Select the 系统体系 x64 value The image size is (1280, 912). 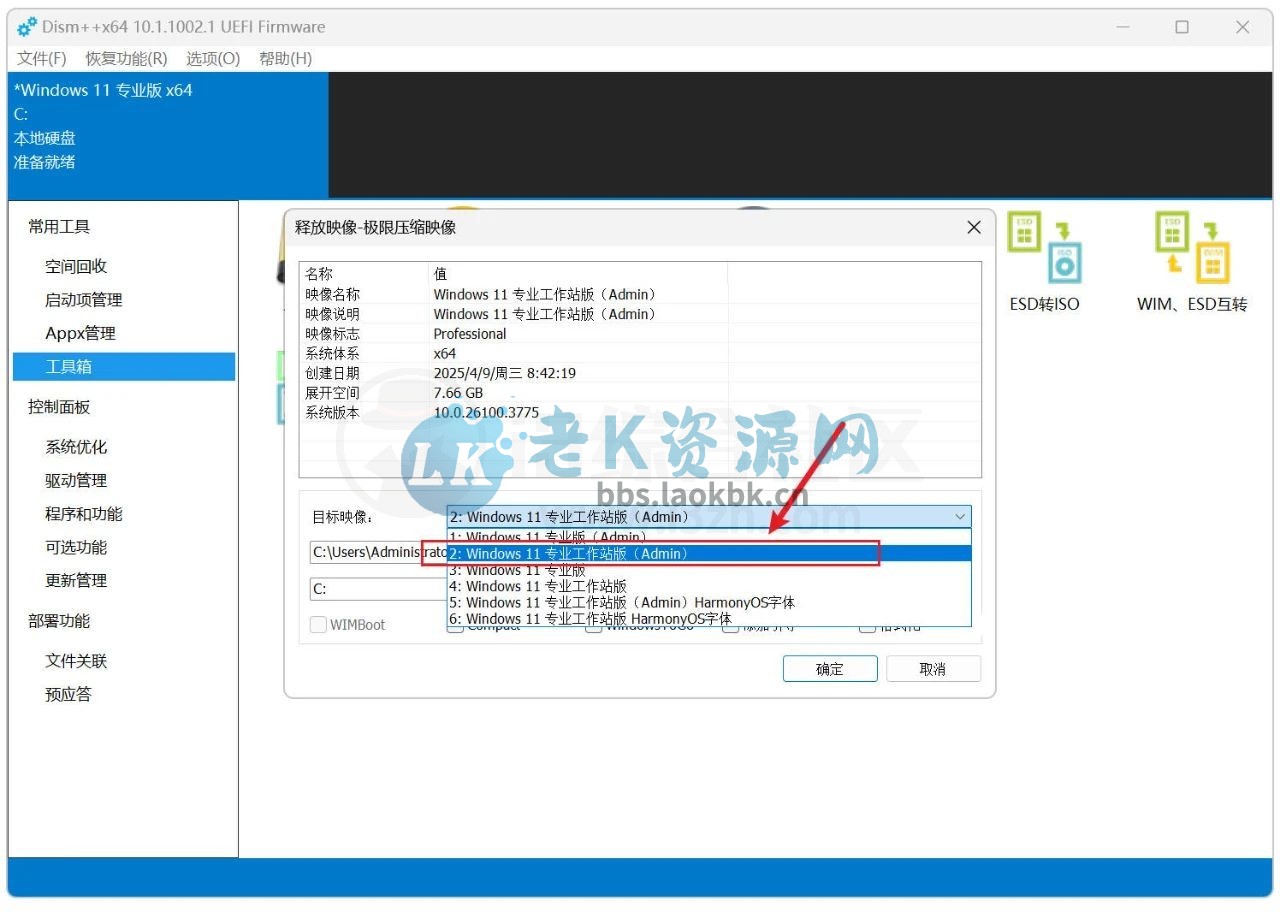click(x=445, y=353)
